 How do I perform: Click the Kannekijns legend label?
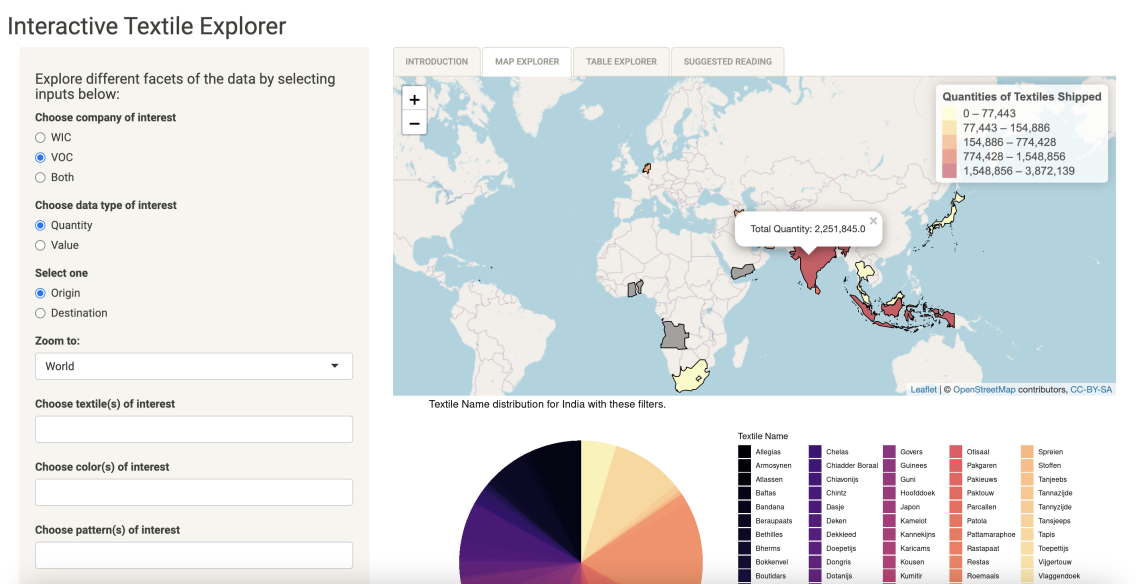917,534
